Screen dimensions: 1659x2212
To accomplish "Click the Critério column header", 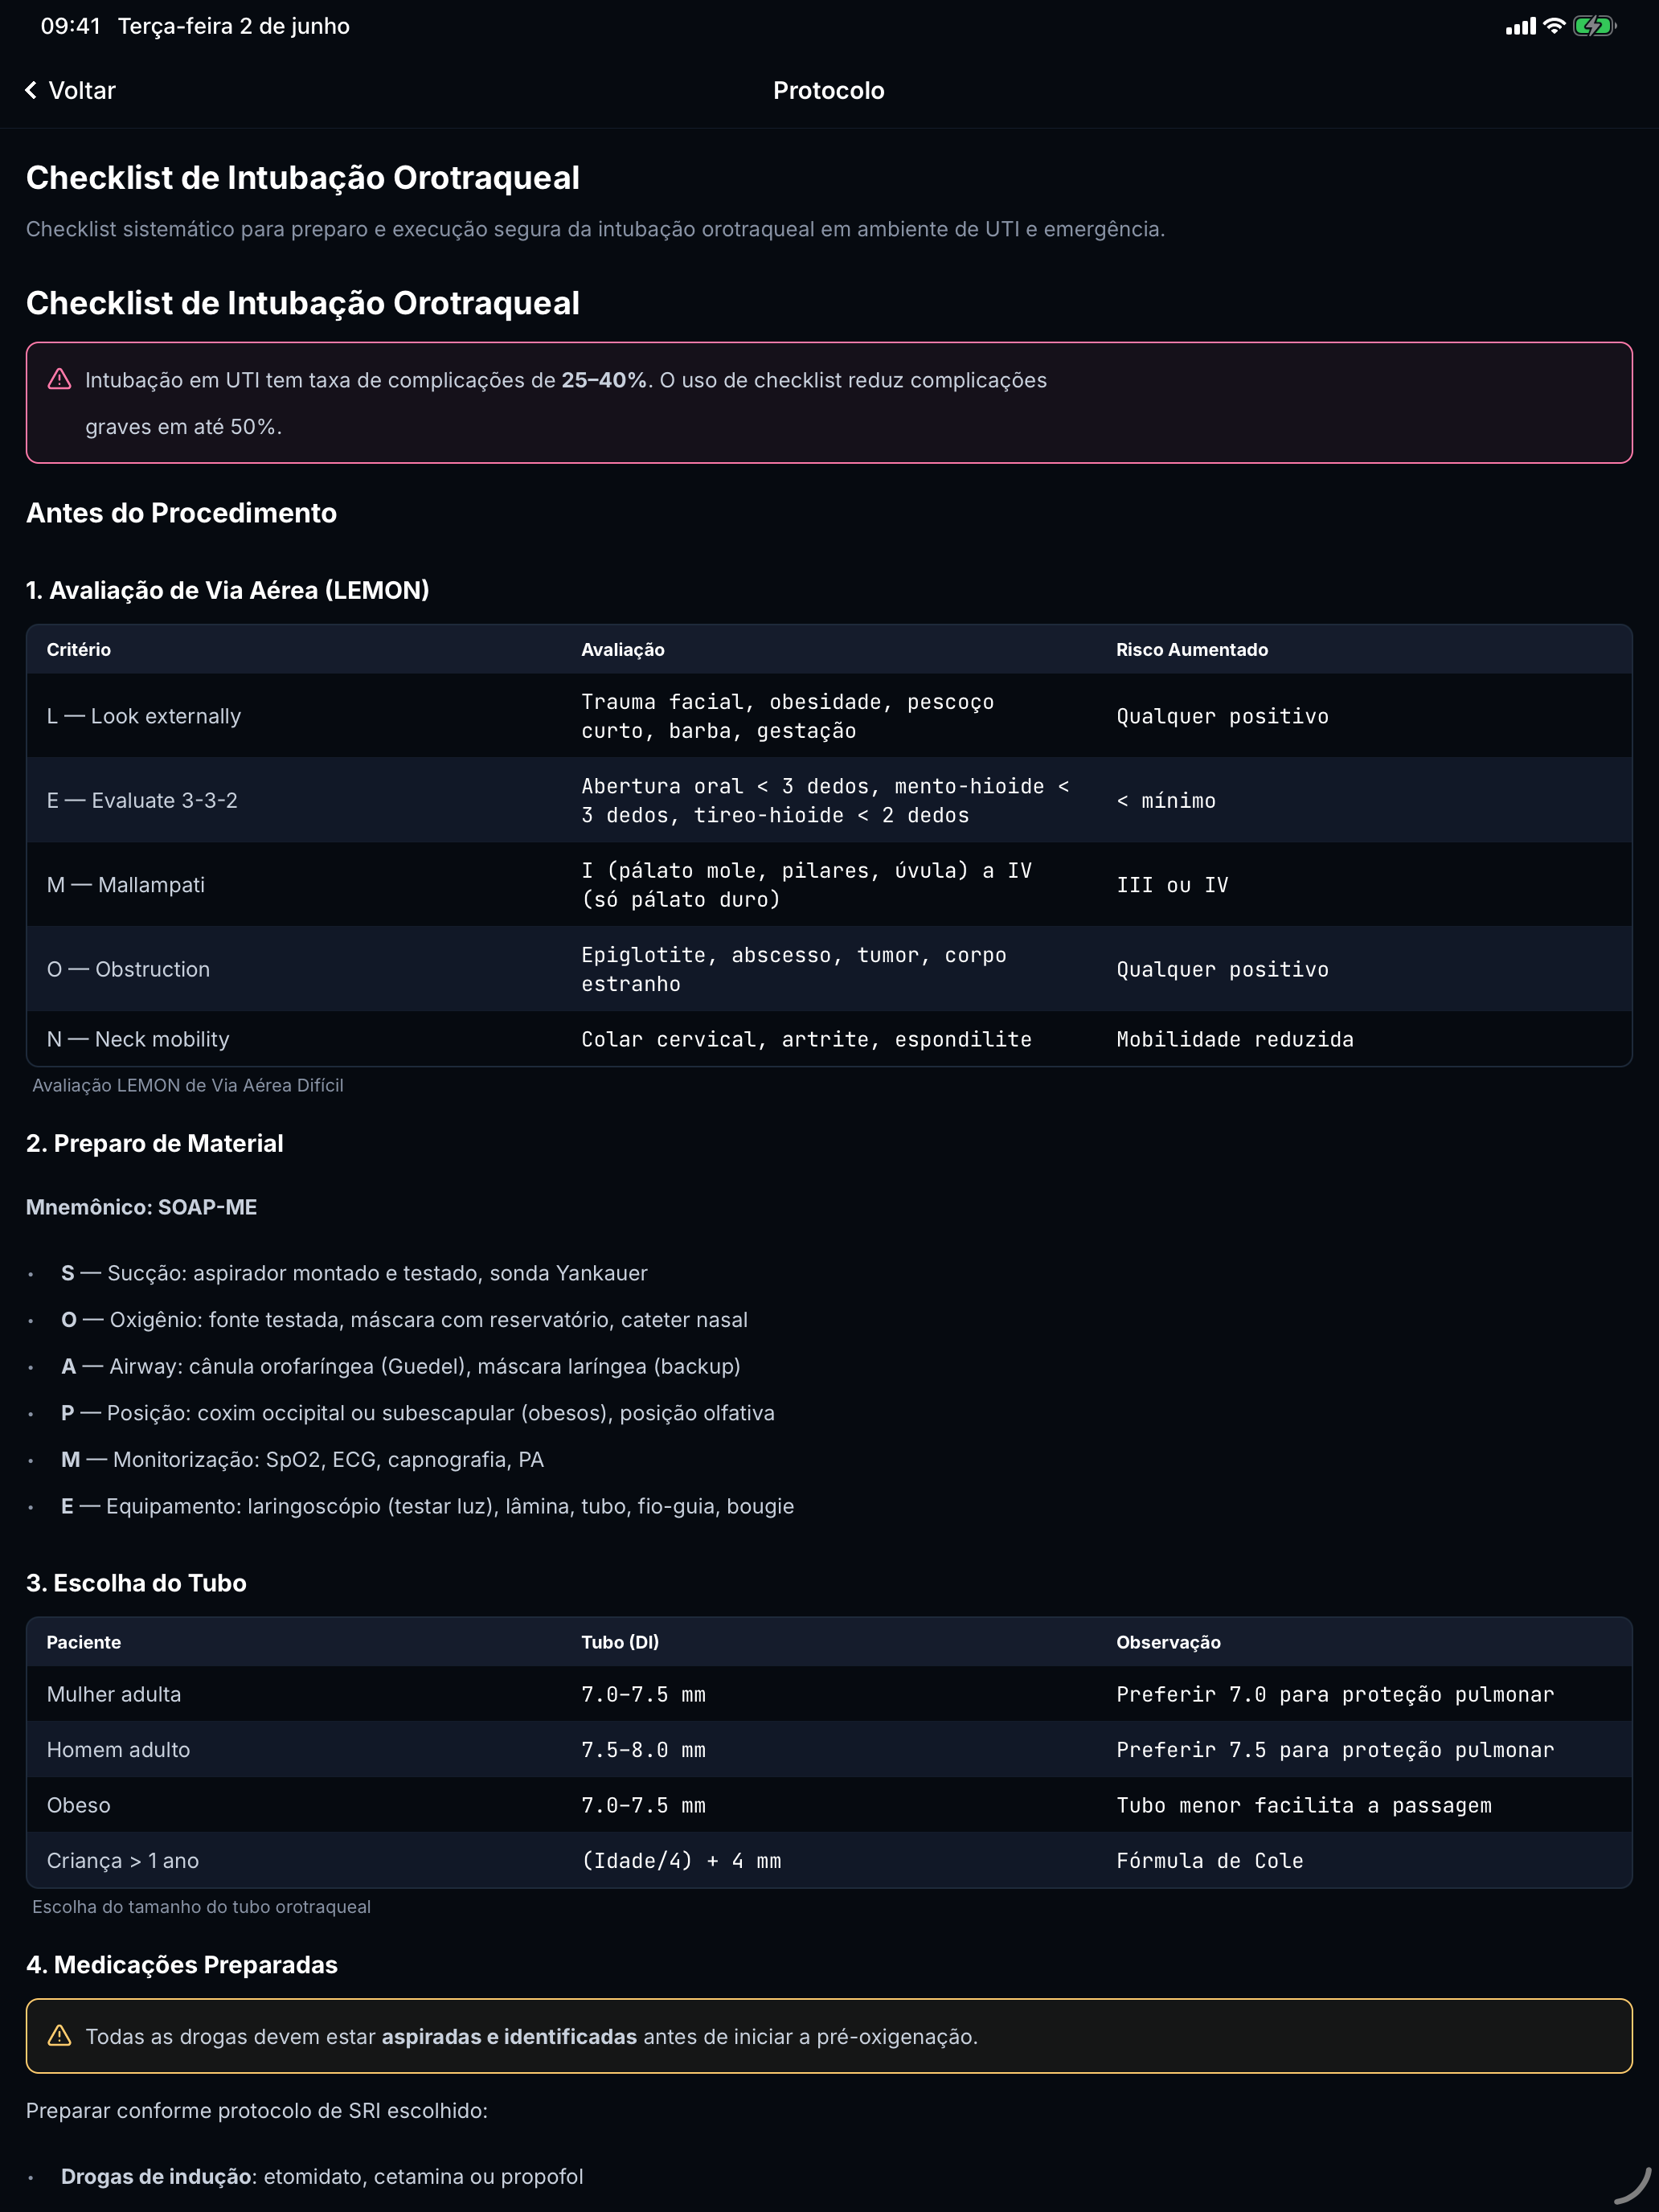I will (x=79, y=650).
